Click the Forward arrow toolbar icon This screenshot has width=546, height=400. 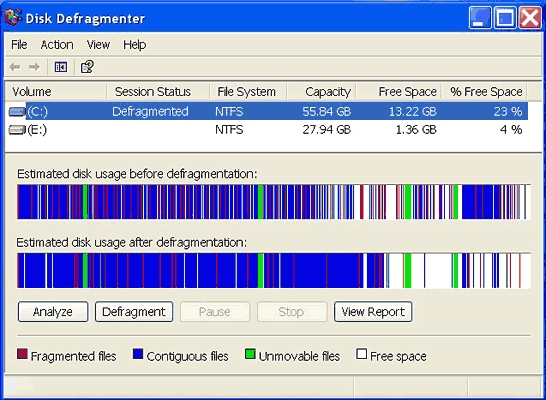pos(34,66)
